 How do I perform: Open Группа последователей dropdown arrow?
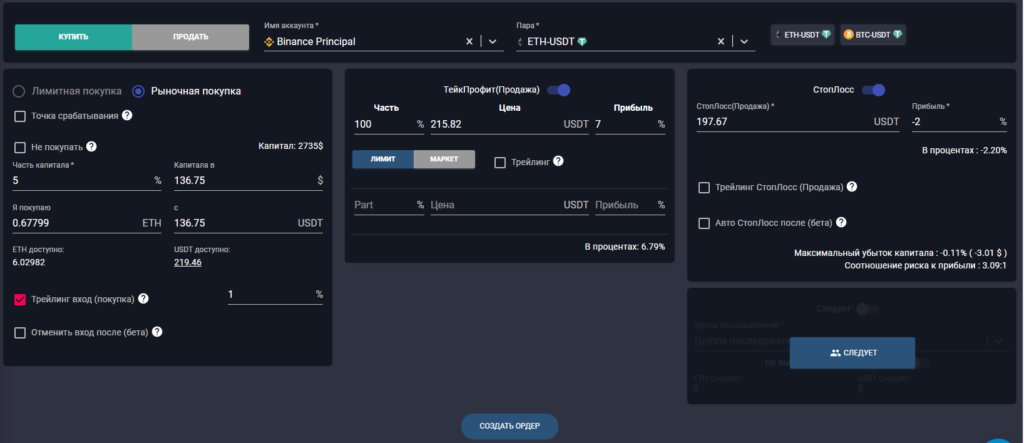(x=999, y=340)
